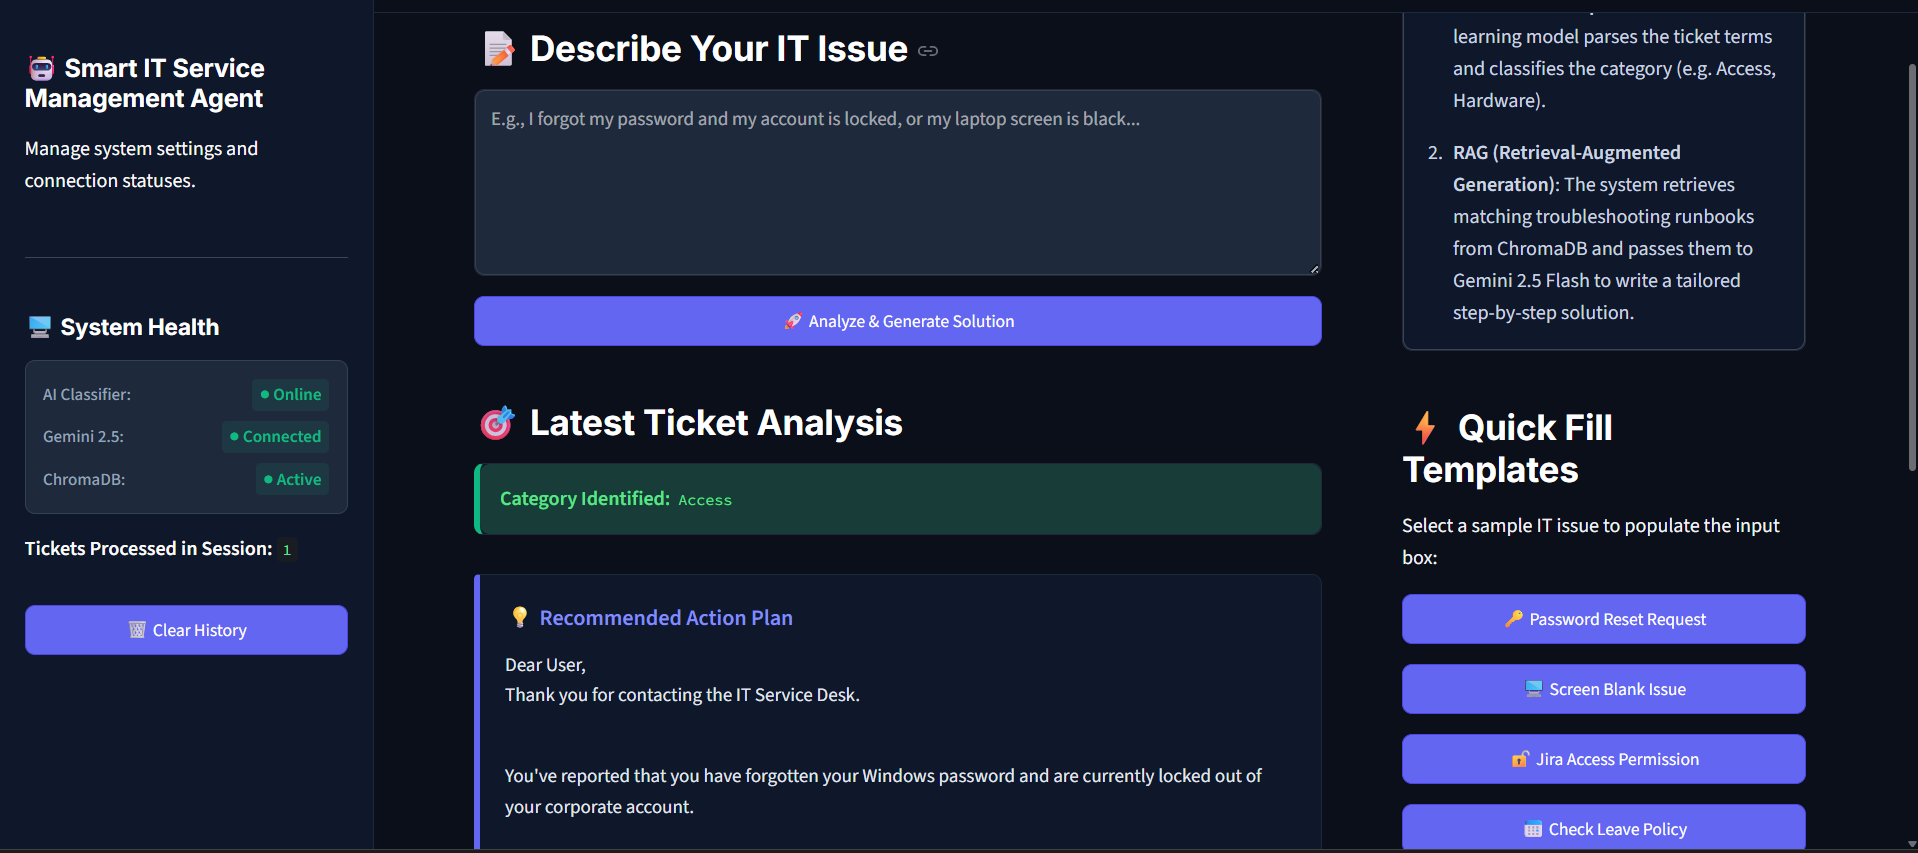1918x853 pixels.
Task: Pick the Jira Access Permission template
Action: coord(1604,759)
